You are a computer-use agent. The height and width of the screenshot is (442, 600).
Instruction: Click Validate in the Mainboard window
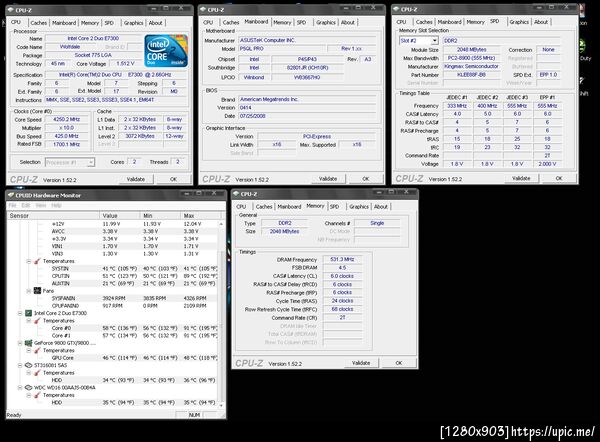[328, 179]
